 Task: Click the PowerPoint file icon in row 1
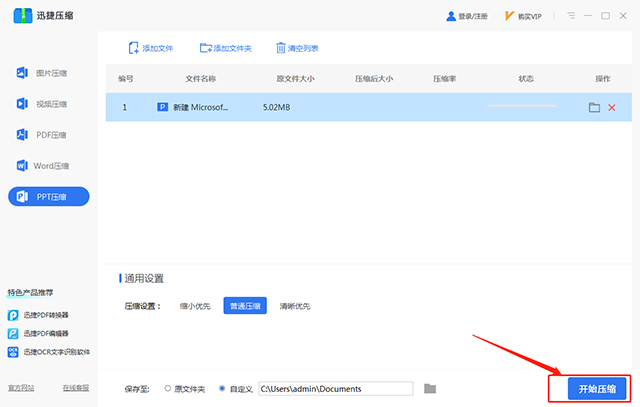click(162, 107)
